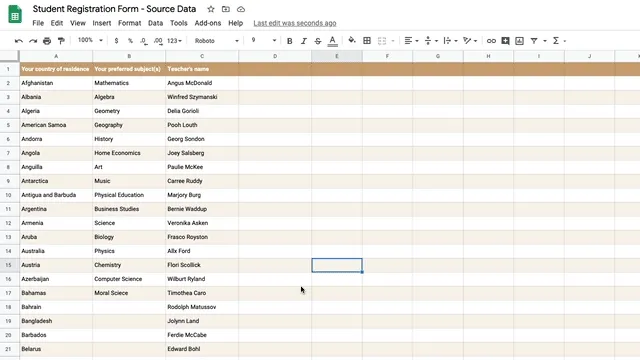
Task: Open the View menu
Action: [78, 23]
